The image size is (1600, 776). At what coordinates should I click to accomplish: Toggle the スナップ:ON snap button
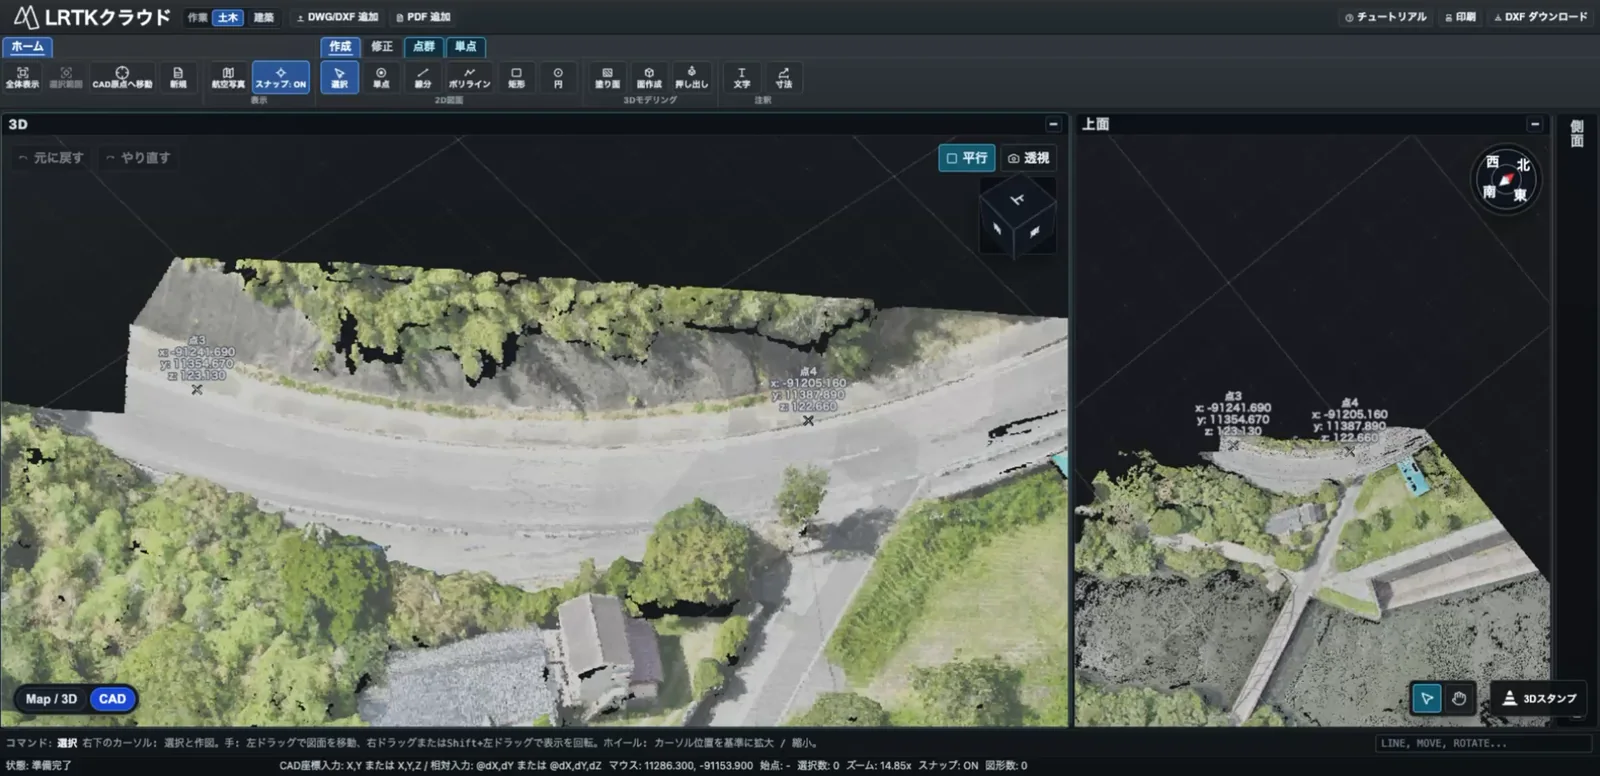(281, 77)
